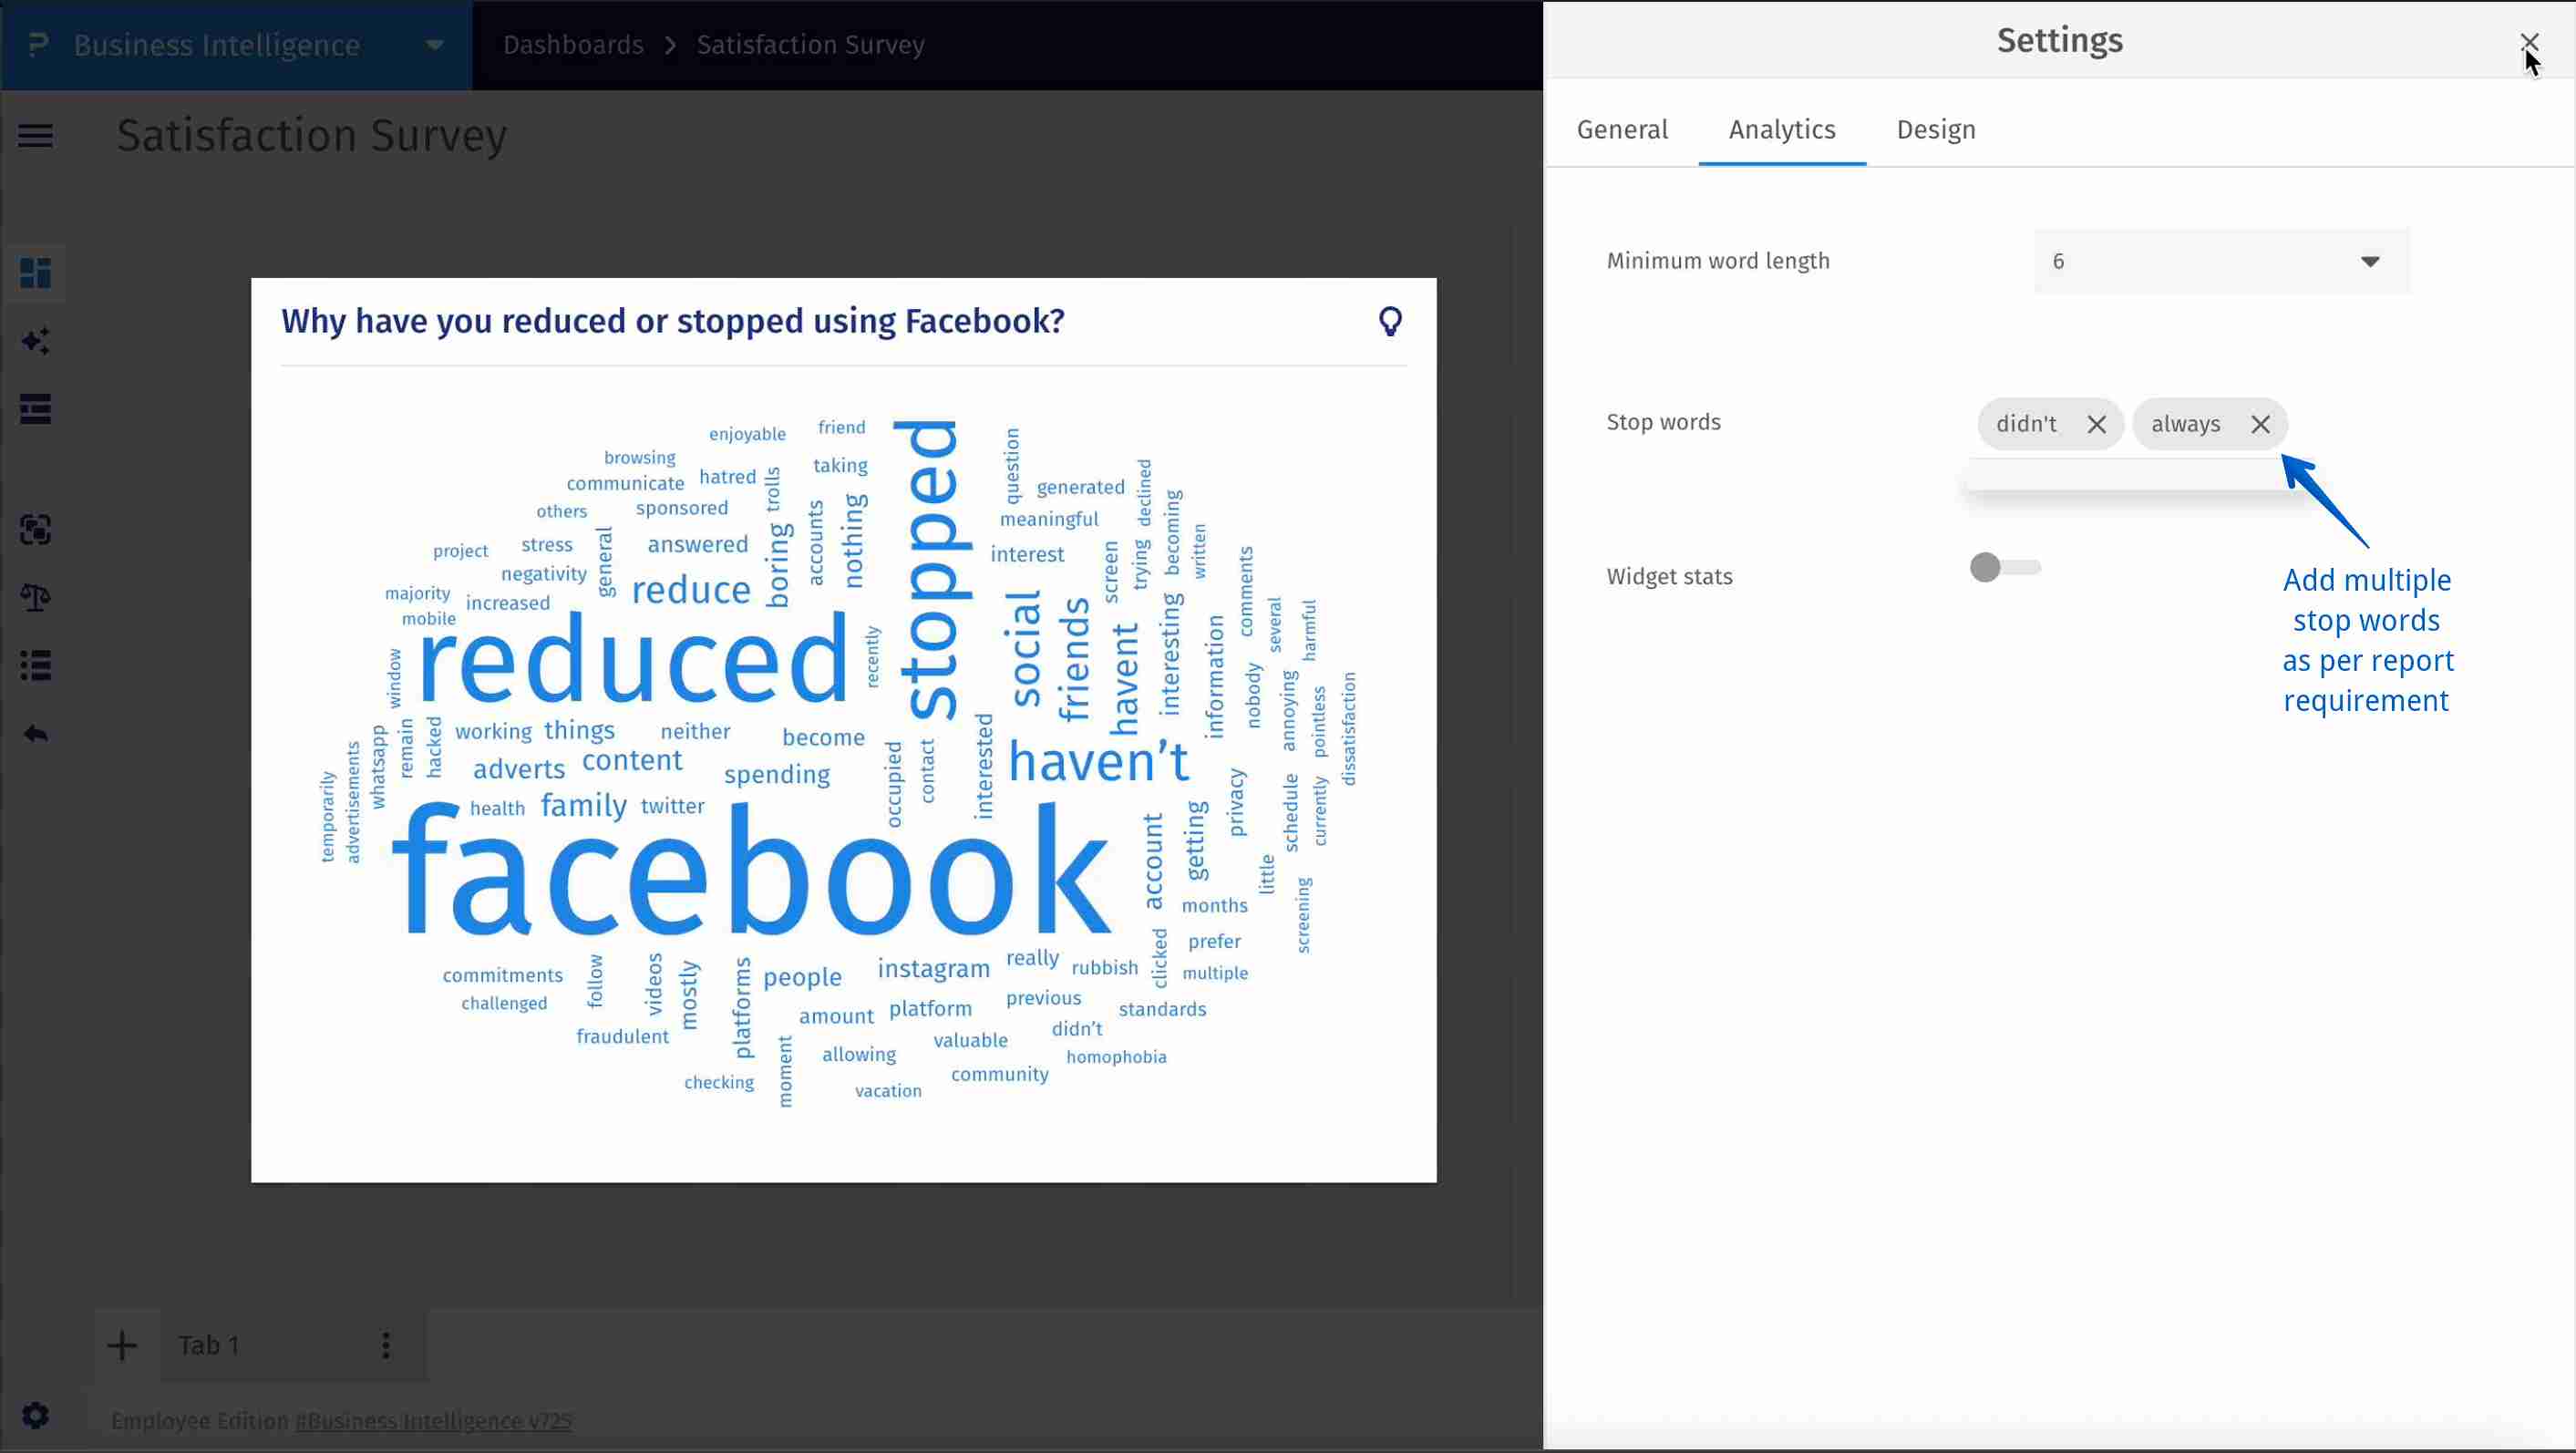Open the Tab 1 options menu

(x=386, y=1345)
